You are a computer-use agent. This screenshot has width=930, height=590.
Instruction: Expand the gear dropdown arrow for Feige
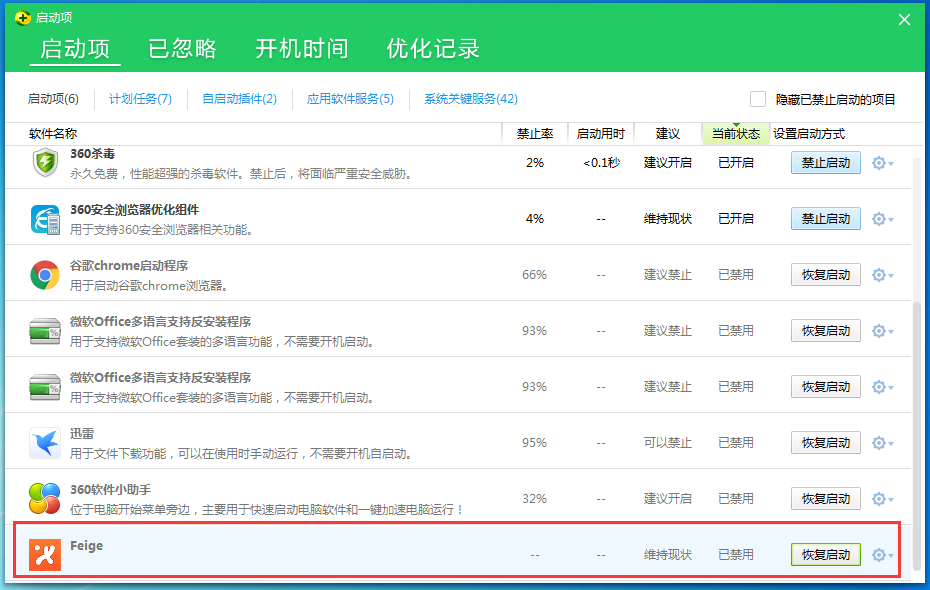890,553
